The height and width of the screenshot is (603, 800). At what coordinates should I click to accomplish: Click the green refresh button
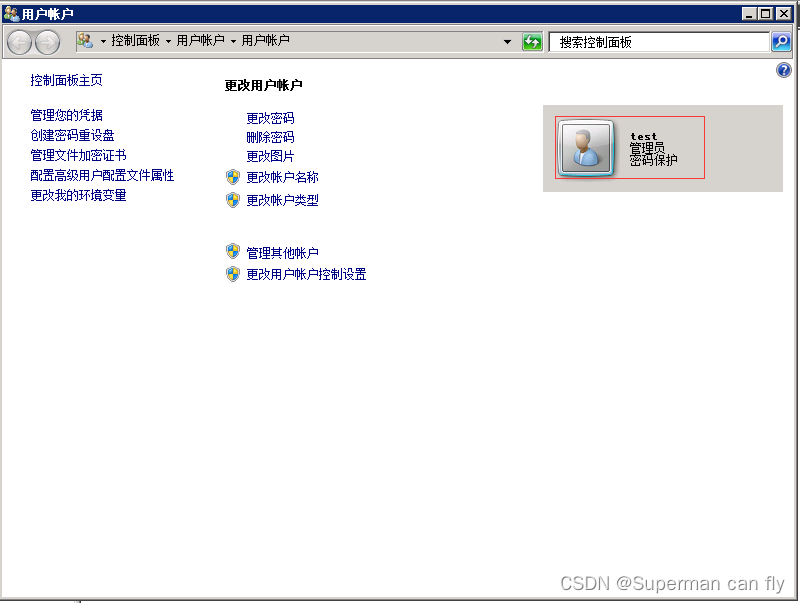click(532, 41)
